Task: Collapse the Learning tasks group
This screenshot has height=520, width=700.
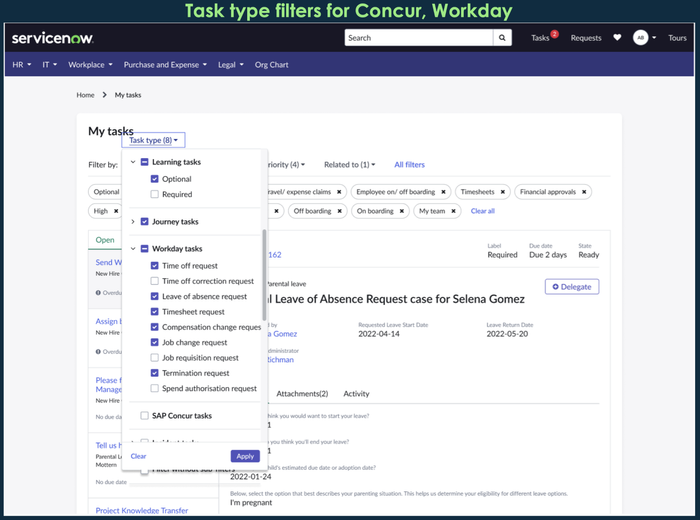Action: (133, 162)
